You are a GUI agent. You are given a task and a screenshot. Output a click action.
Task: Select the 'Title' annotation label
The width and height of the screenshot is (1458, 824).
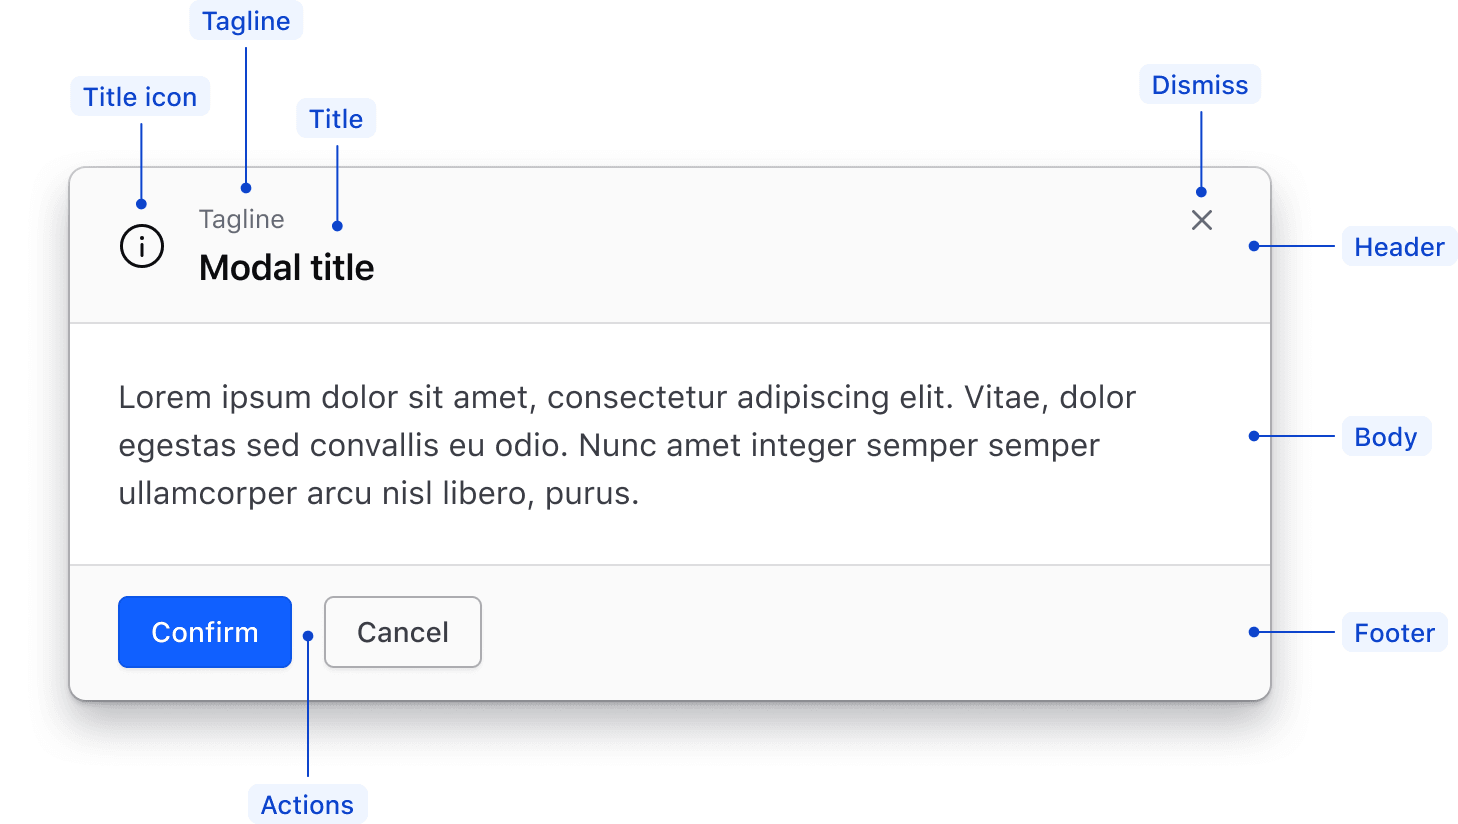click(x=336, y=118)
